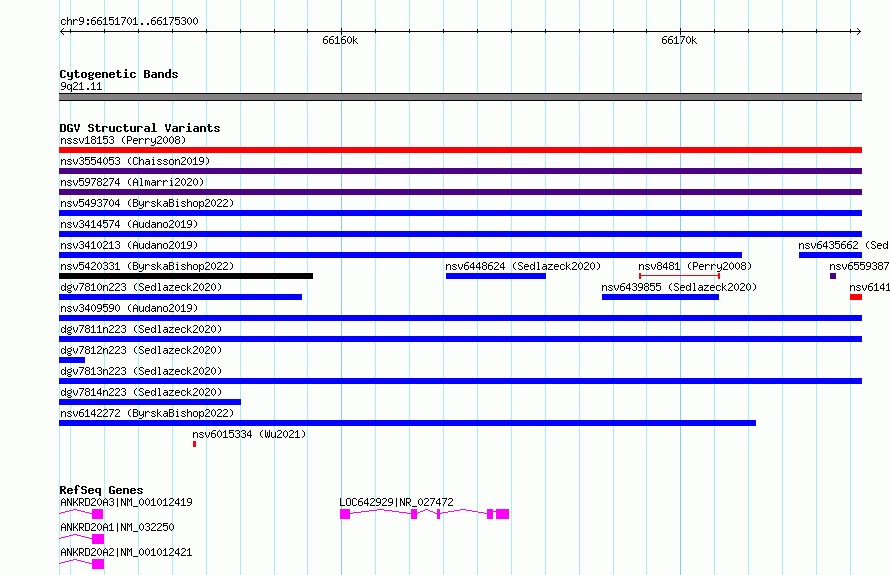This screenshot has height=575, width=890.
Task: Click the red nssv18153 variant bar
Action: (460, 150)
